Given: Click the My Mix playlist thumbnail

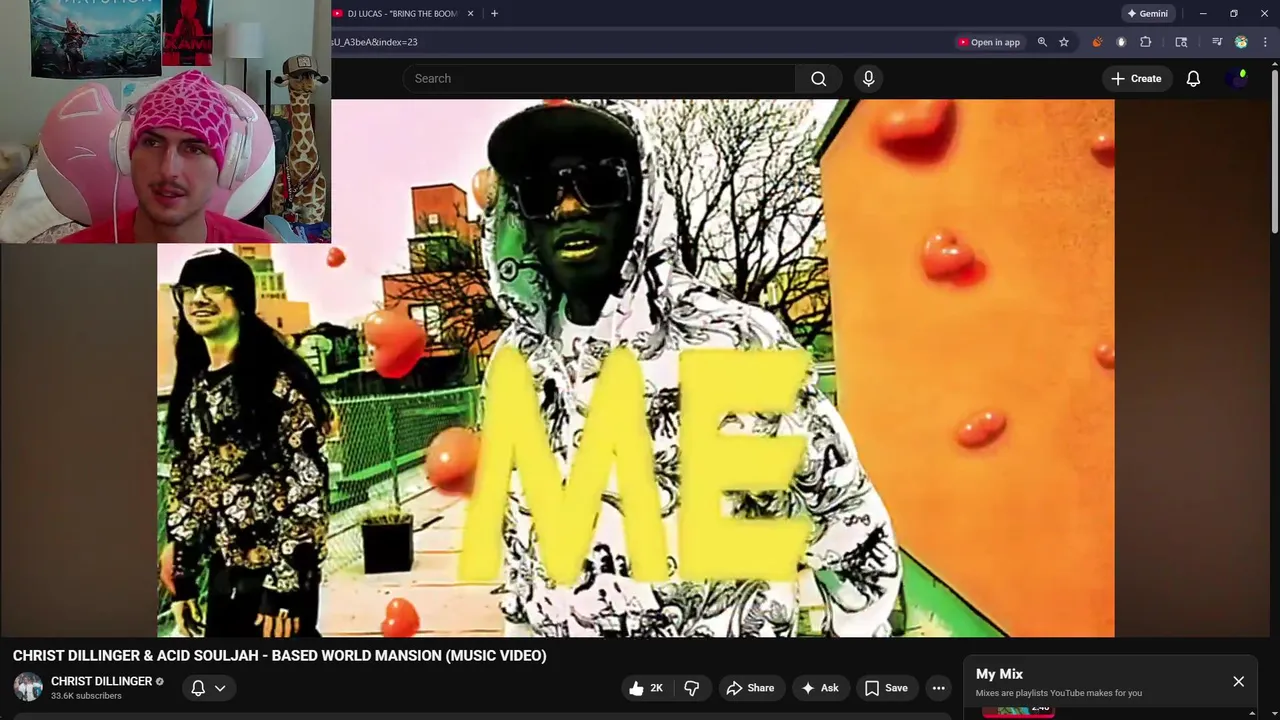Looking at the screenshot, I should point(1018,710).
